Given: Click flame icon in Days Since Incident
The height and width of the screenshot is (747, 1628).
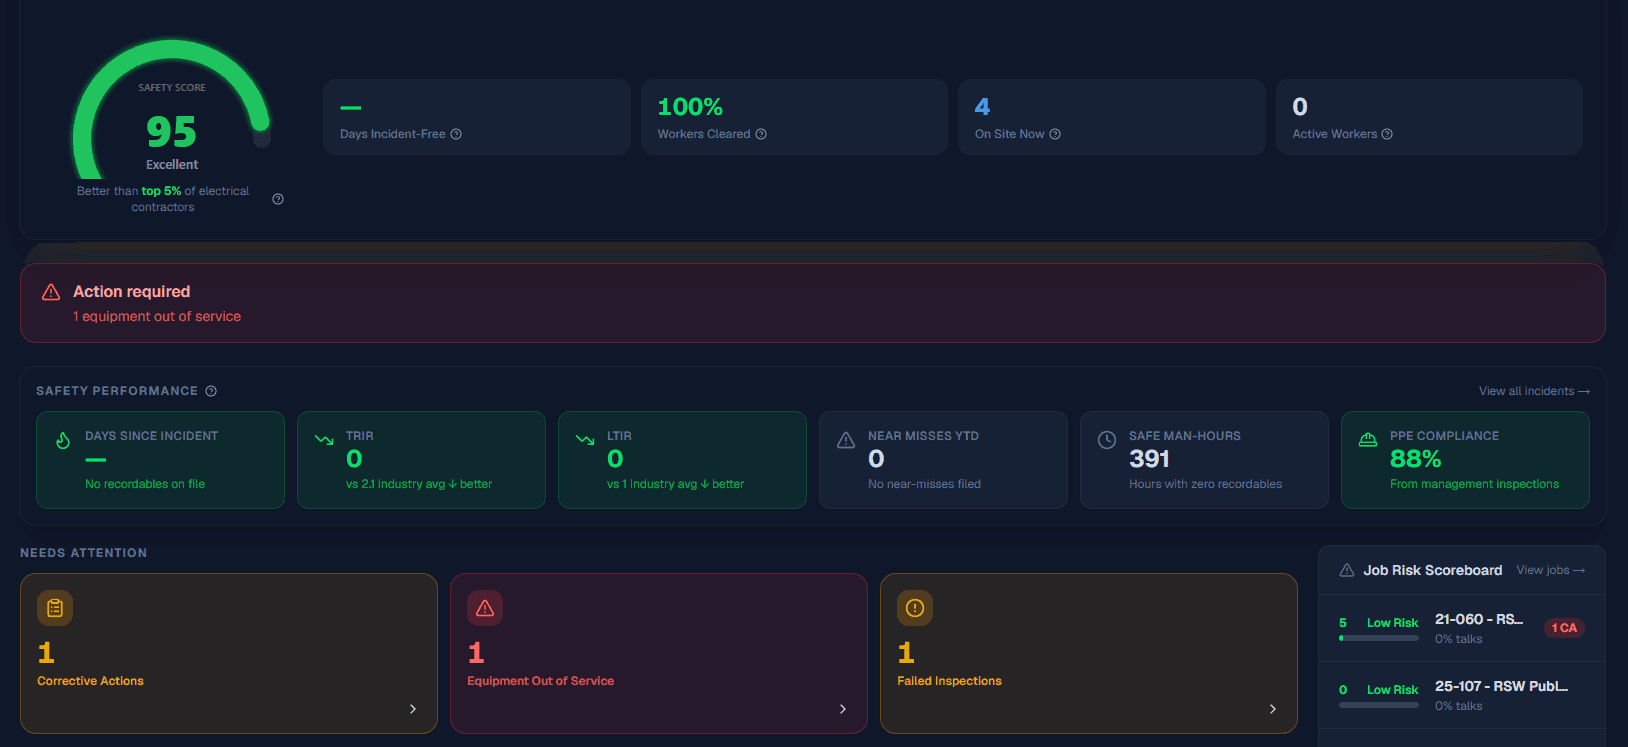Looking at the screenshot, I should click(63, 440).
